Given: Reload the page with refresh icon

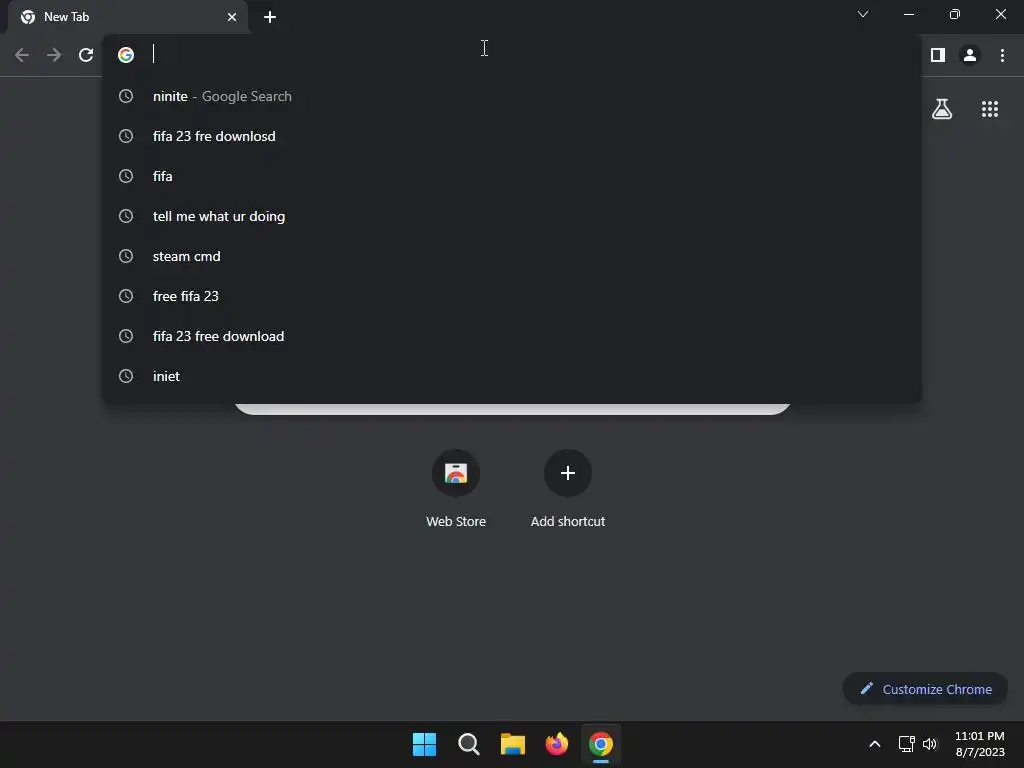Looking at the screenshot, I should click(x=86, y=55).
